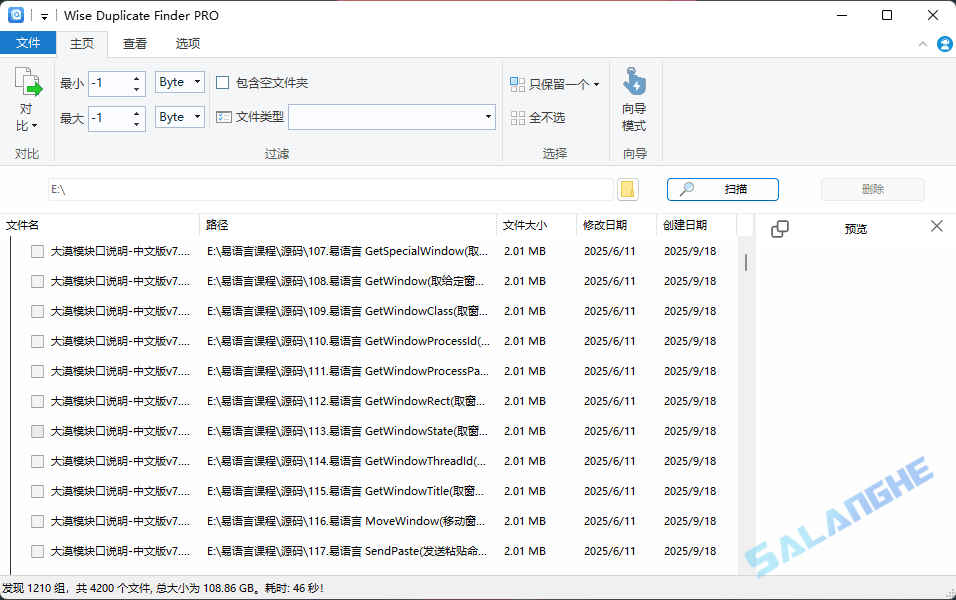Check the last visible duplicate file row

(x=35, y=551)
